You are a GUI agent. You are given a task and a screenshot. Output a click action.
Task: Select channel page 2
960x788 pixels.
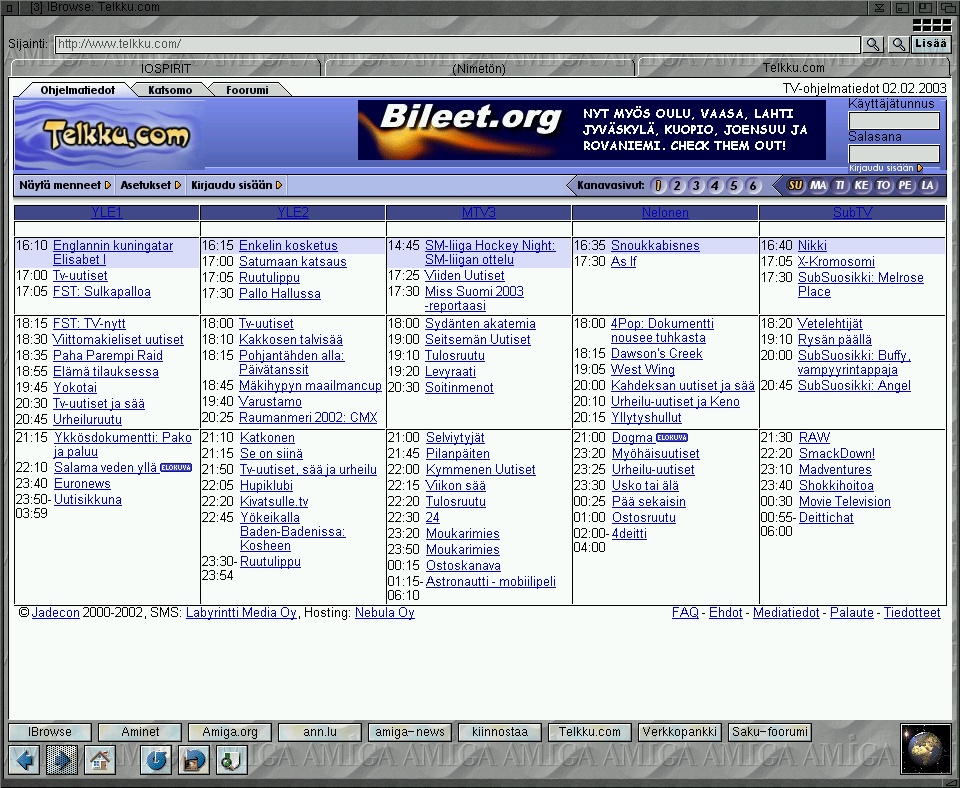pos(677,186)
